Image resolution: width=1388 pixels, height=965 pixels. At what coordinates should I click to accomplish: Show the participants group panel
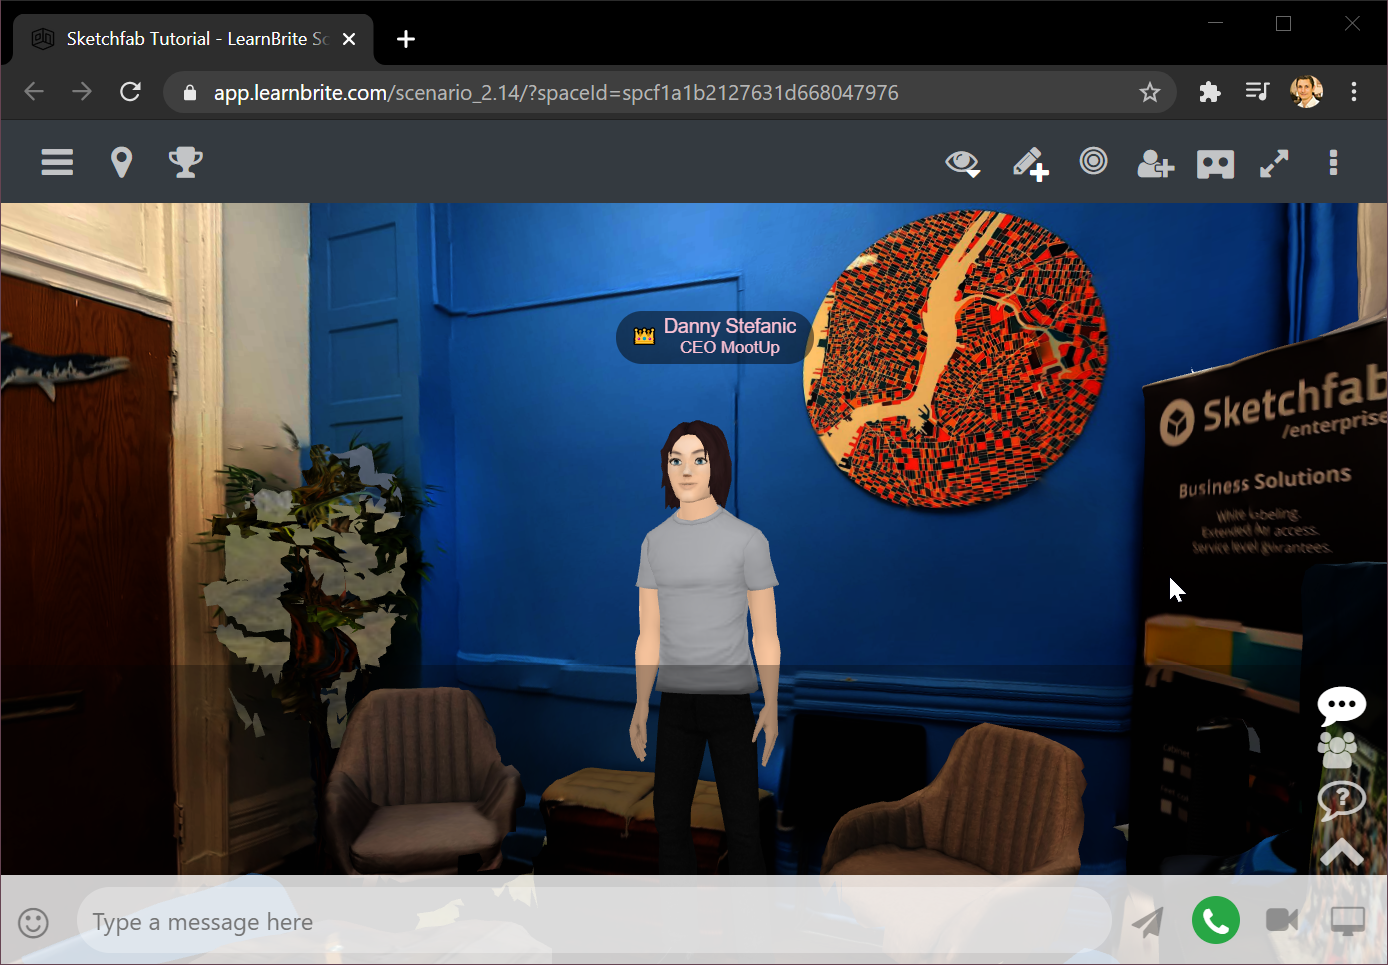[x=1338, y=750]
